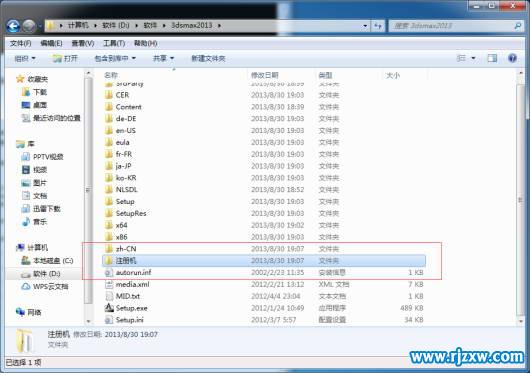Open the 查看(V) menu
This screenshot has width=530, height=373.
click(x=83, y=43)
